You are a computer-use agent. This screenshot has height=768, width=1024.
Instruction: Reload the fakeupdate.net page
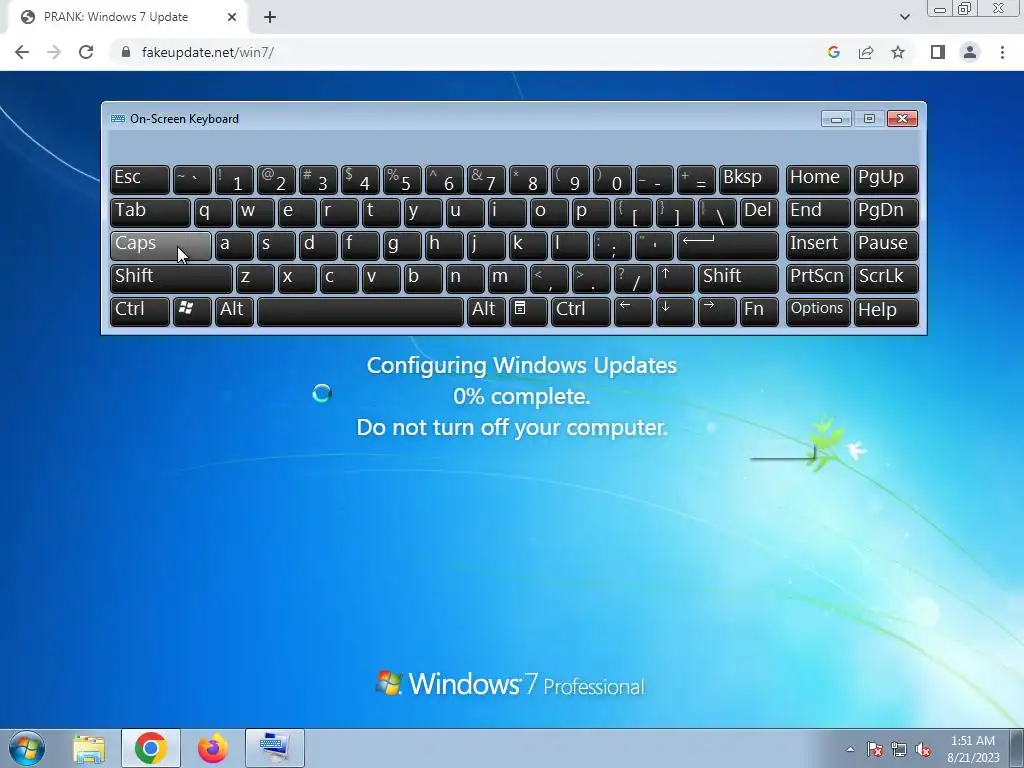click(86, 52)
